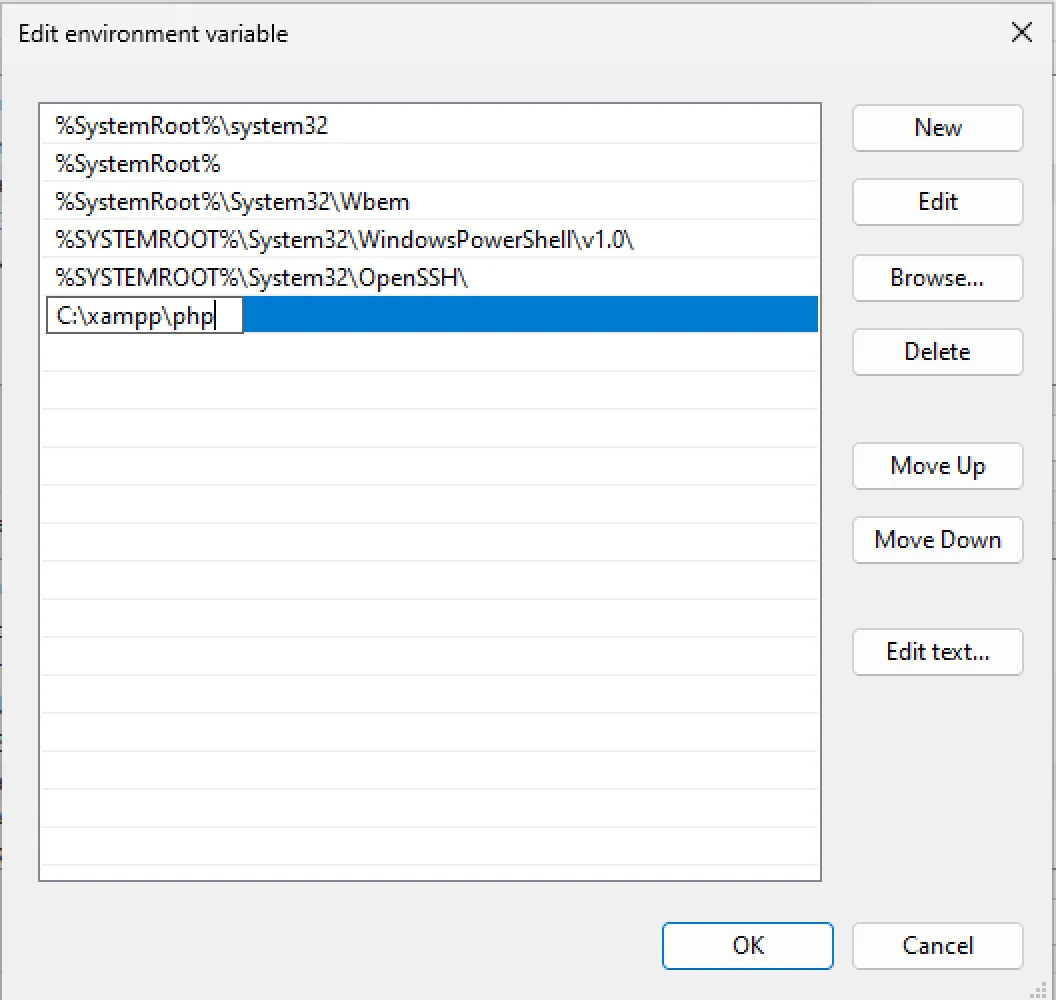
Task: Click inside the C:\xampp\php edit field
Action: [x=144, y=315]
